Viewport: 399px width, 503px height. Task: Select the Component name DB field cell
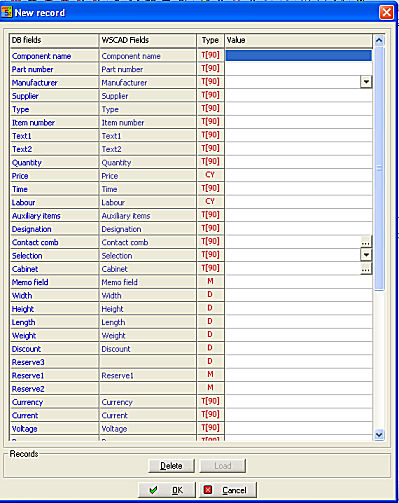(x=54, y=56)
